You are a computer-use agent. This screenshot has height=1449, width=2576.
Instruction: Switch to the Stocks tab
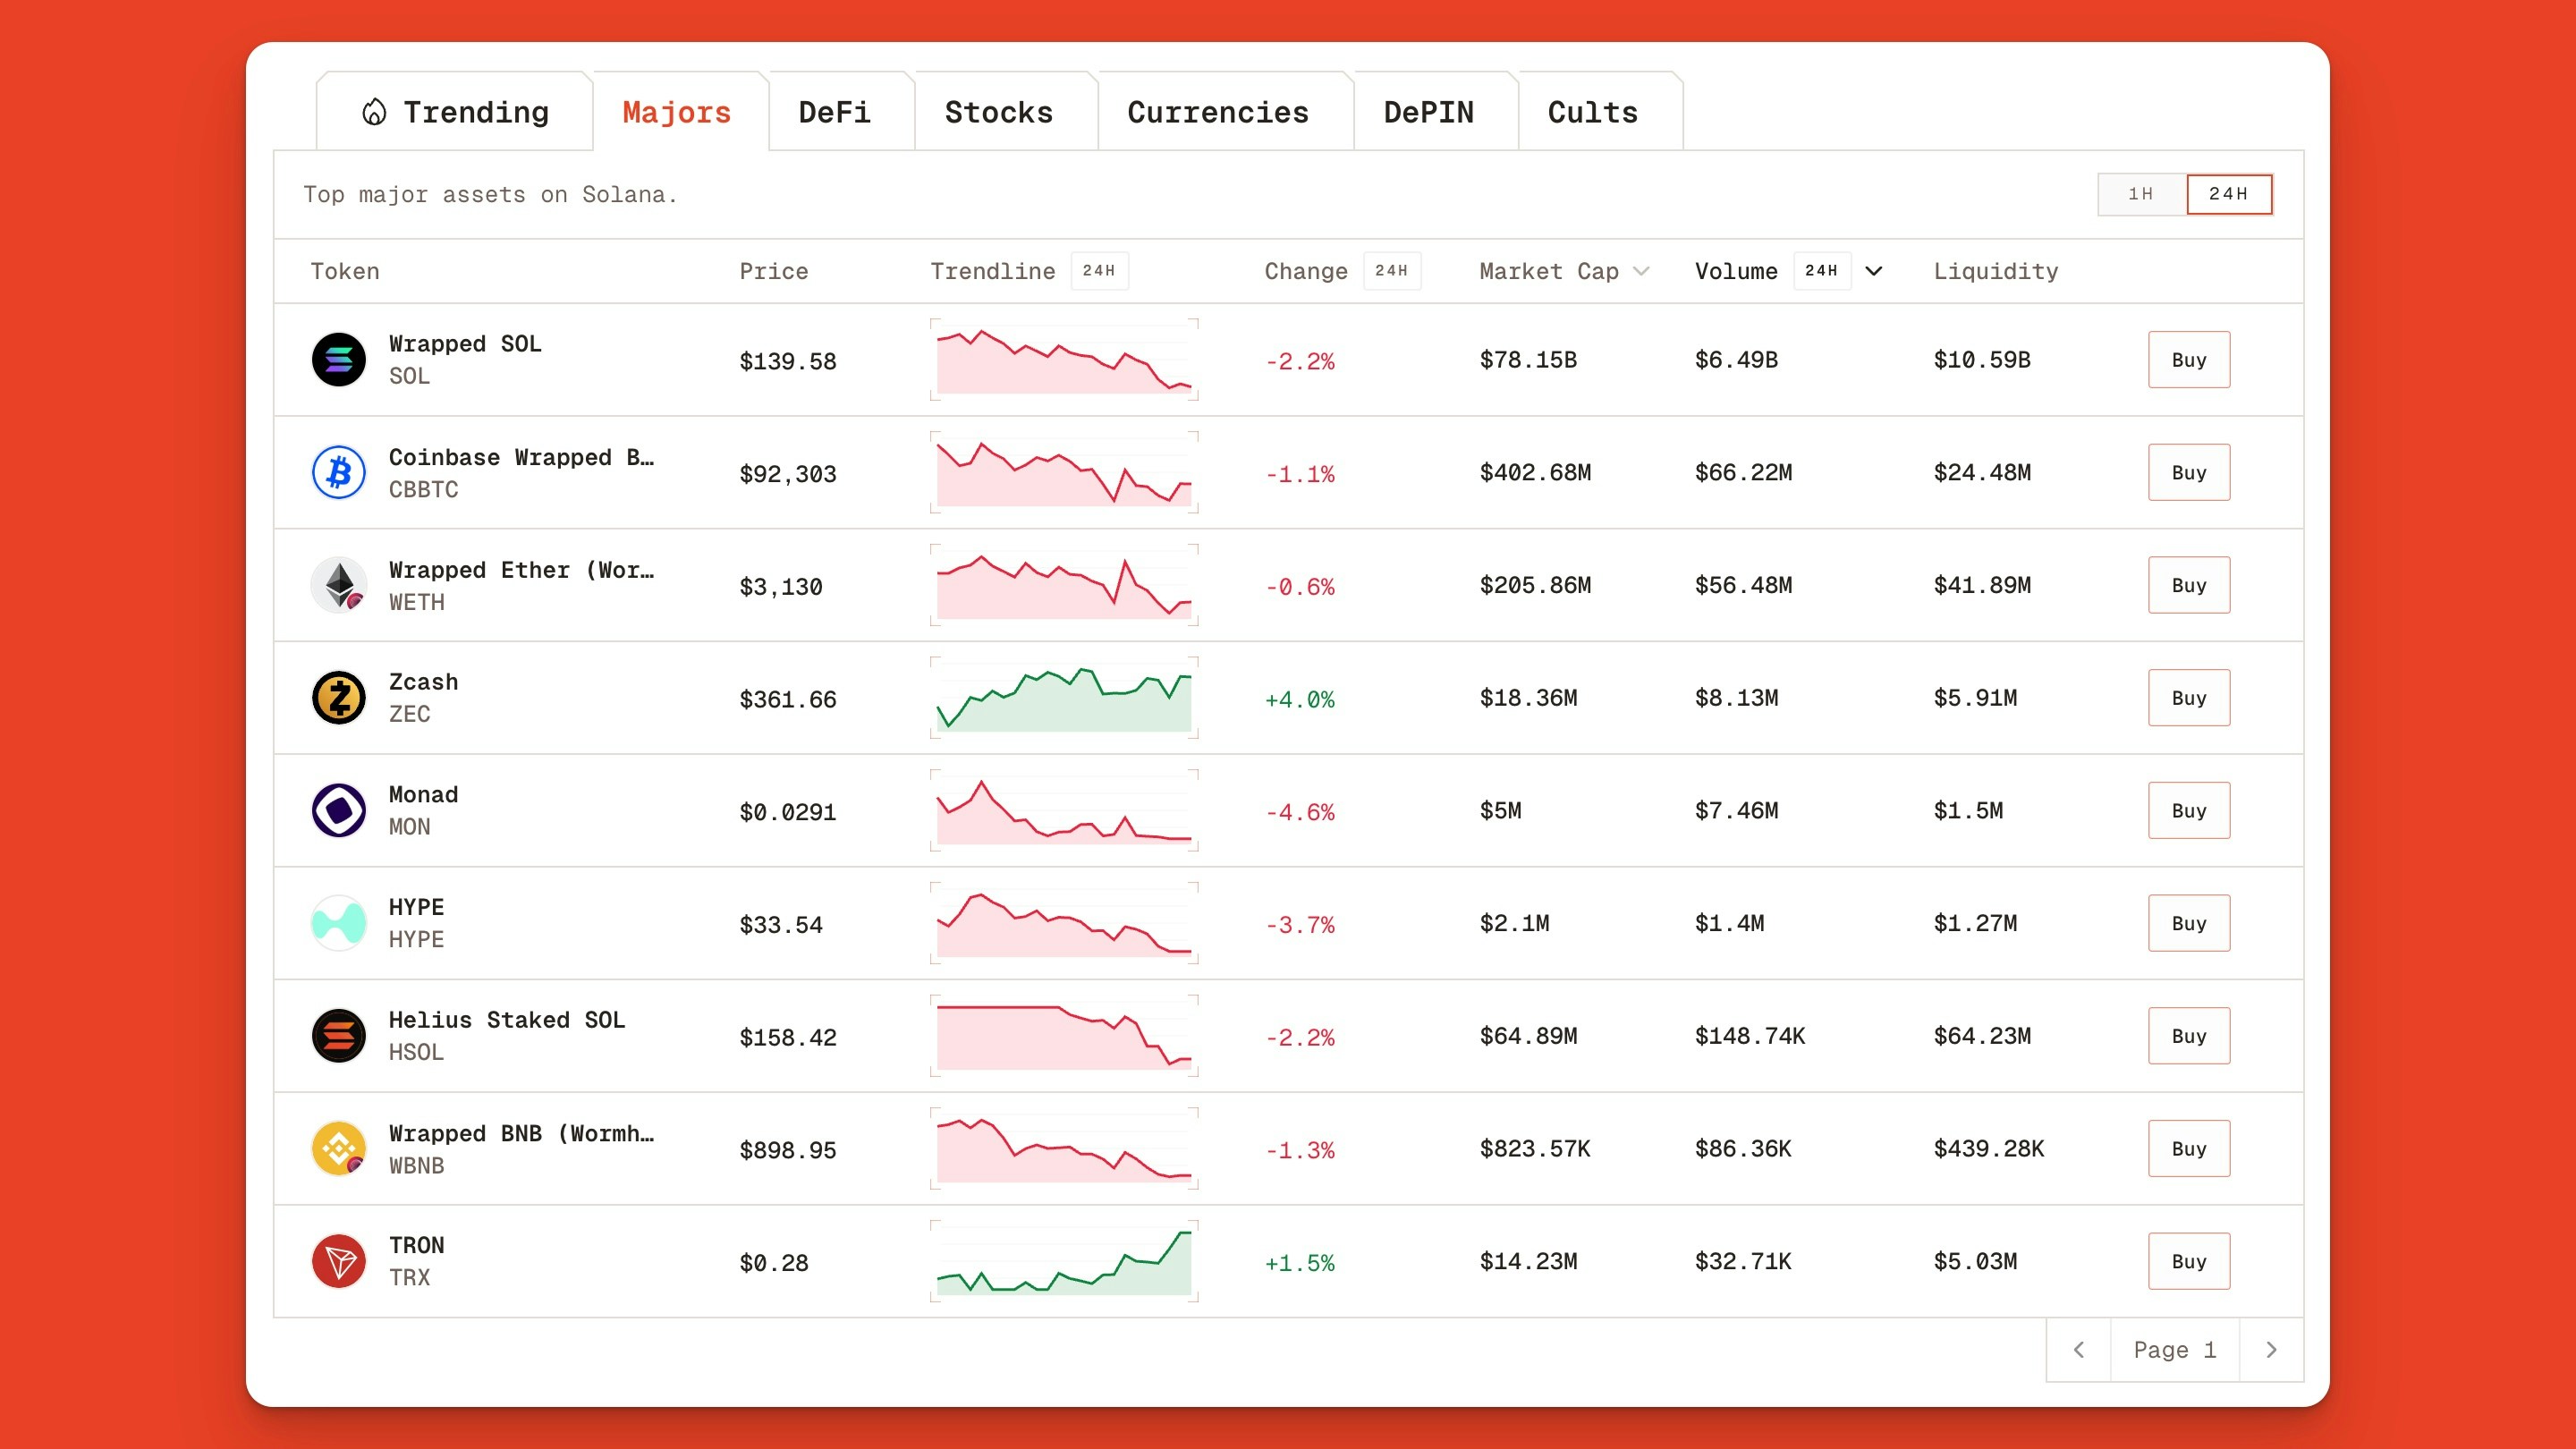click(998, 112)
